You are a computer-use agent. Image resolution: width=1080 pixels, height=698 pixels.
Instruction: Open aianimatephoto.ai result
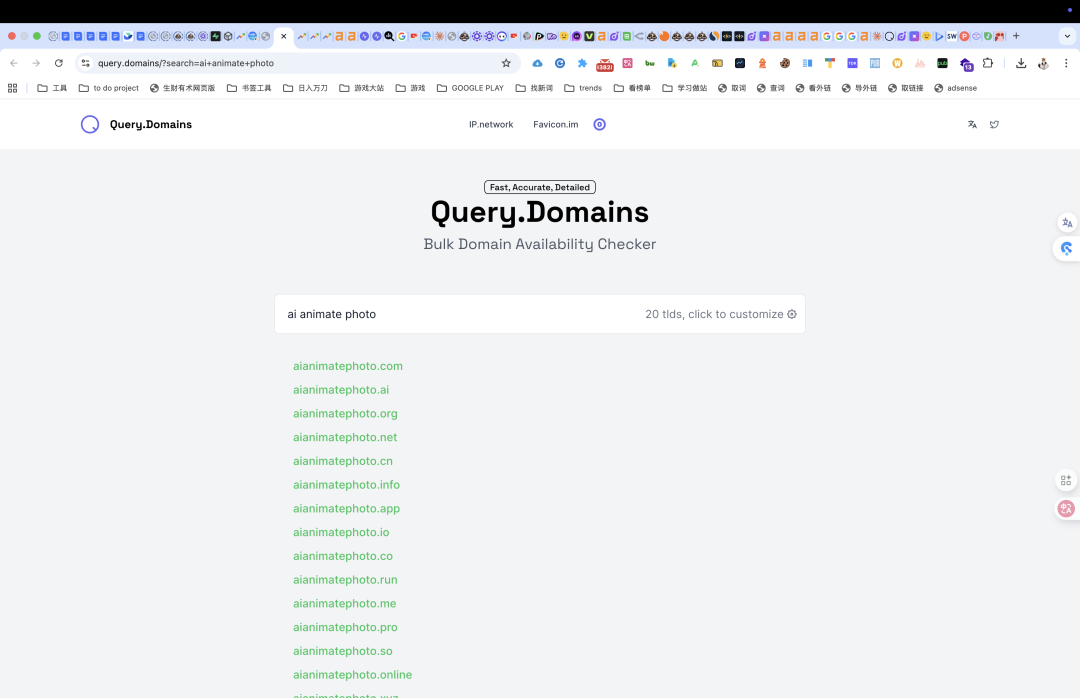click(x=341, y=390)
